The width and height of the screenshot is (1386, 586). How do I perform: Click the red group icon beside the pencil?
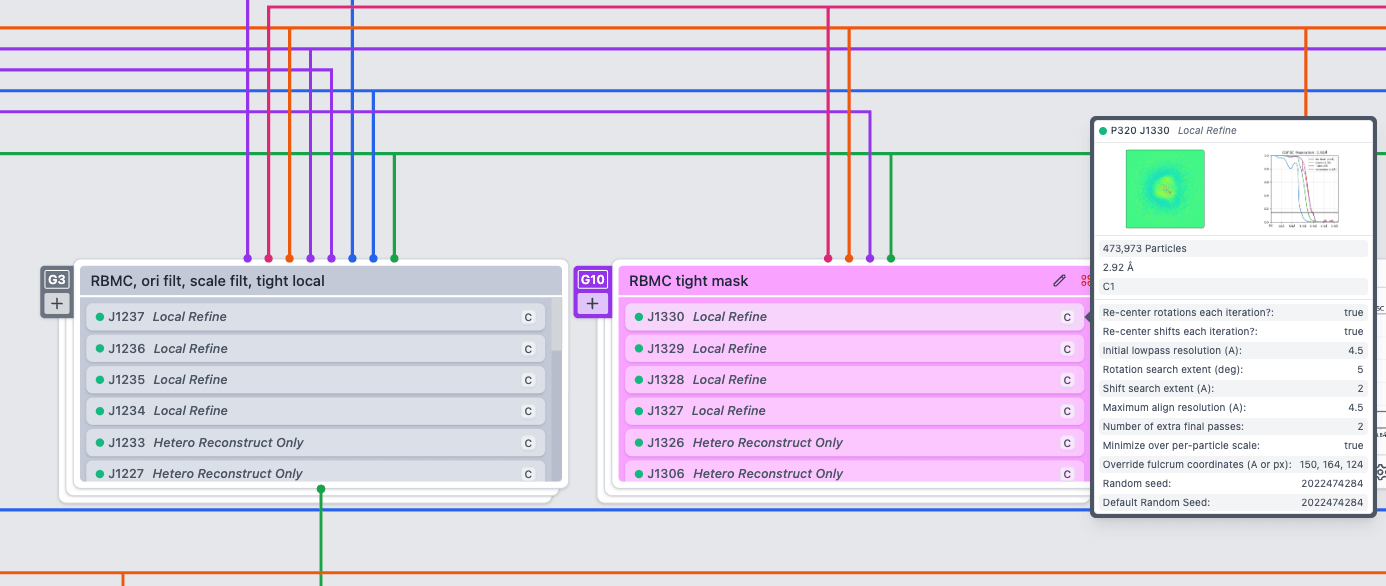[x=1085, y=281]
